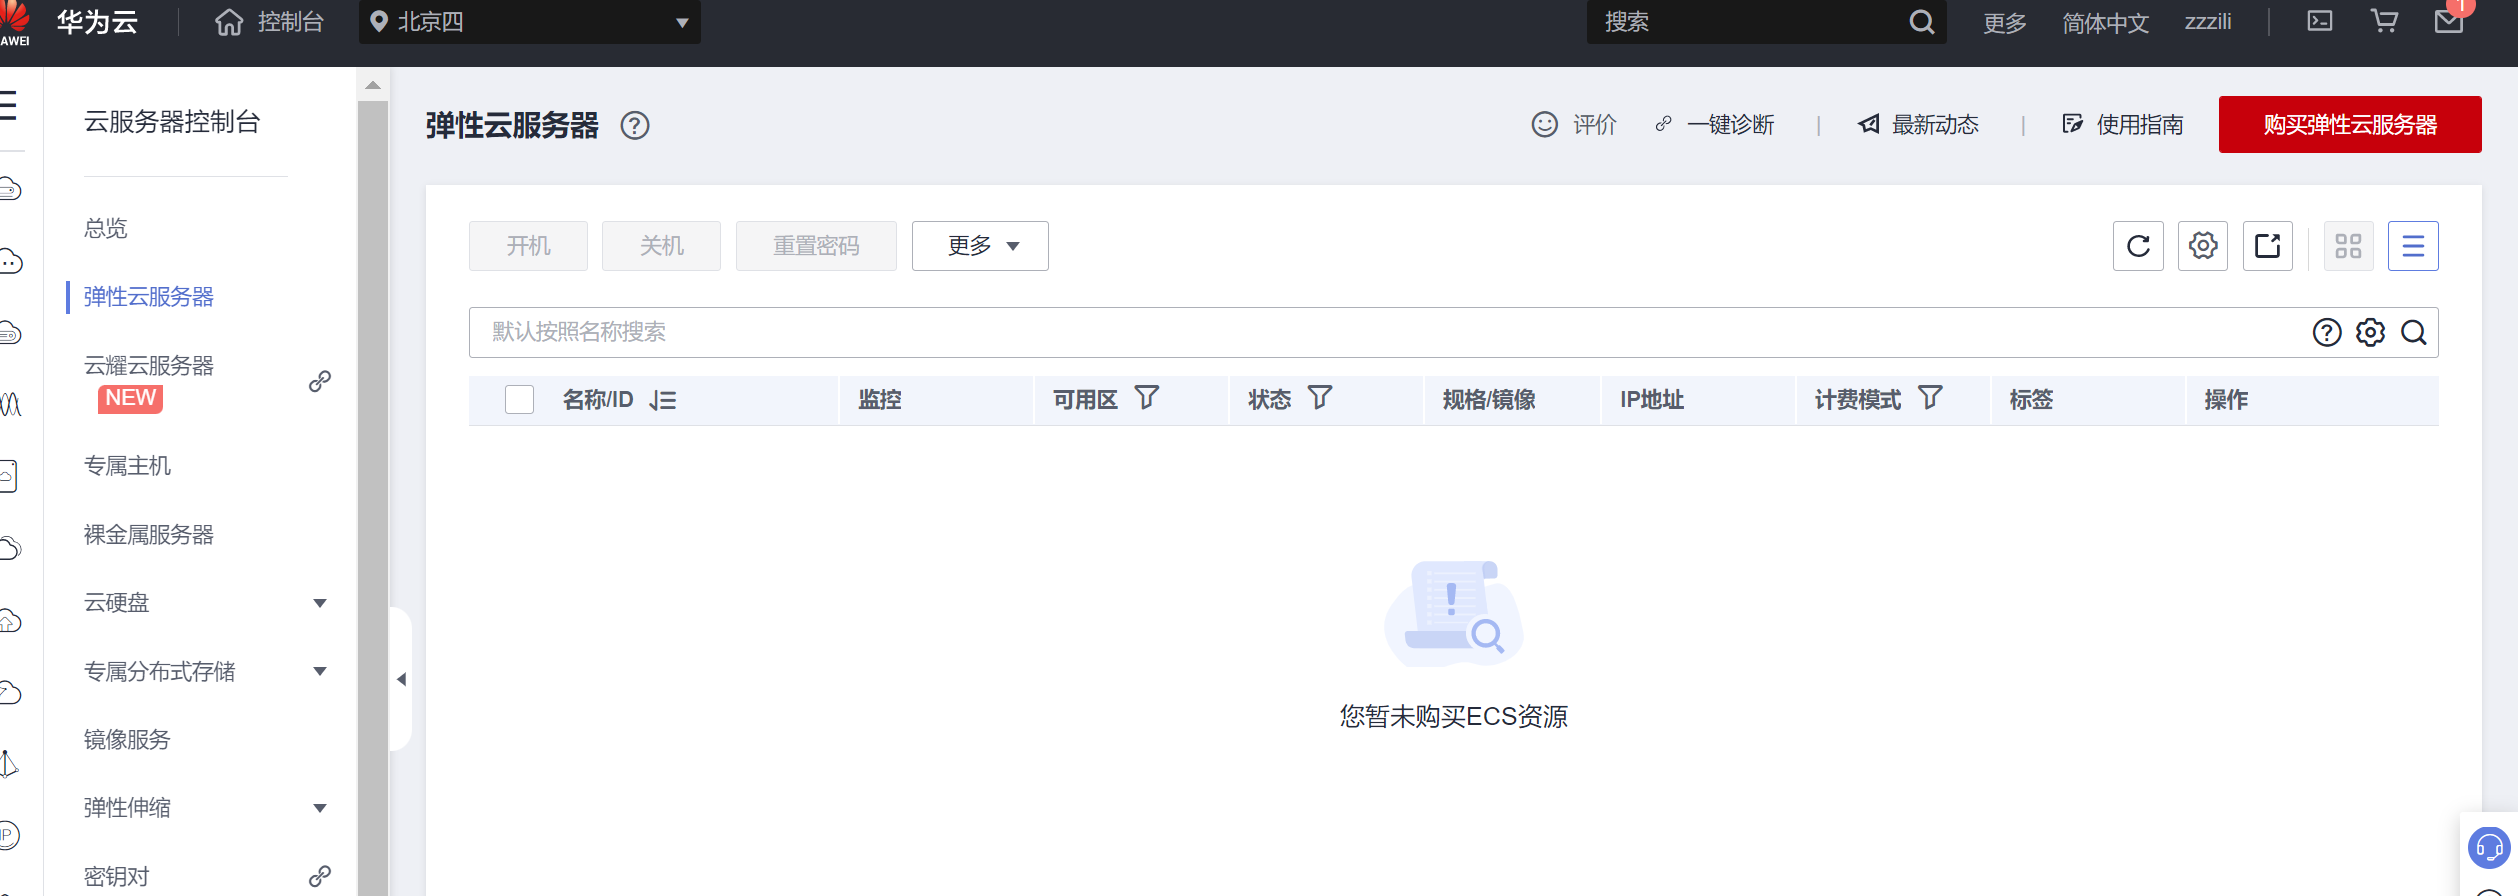Screen dimensions: 2518x896
Task: Open search settings gear in search box
Action: (2370, 332)
